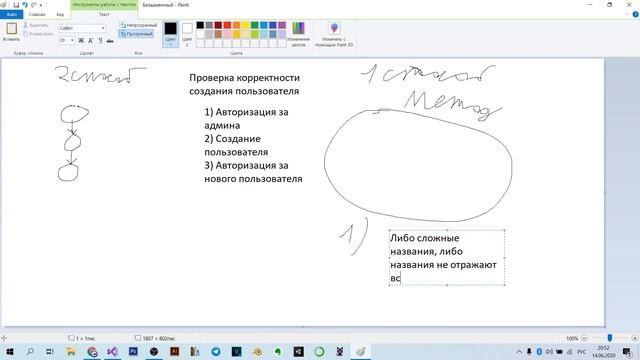Click the Paint help icon
This screenshot has height=360, width=640.
[x=636, y=14]
